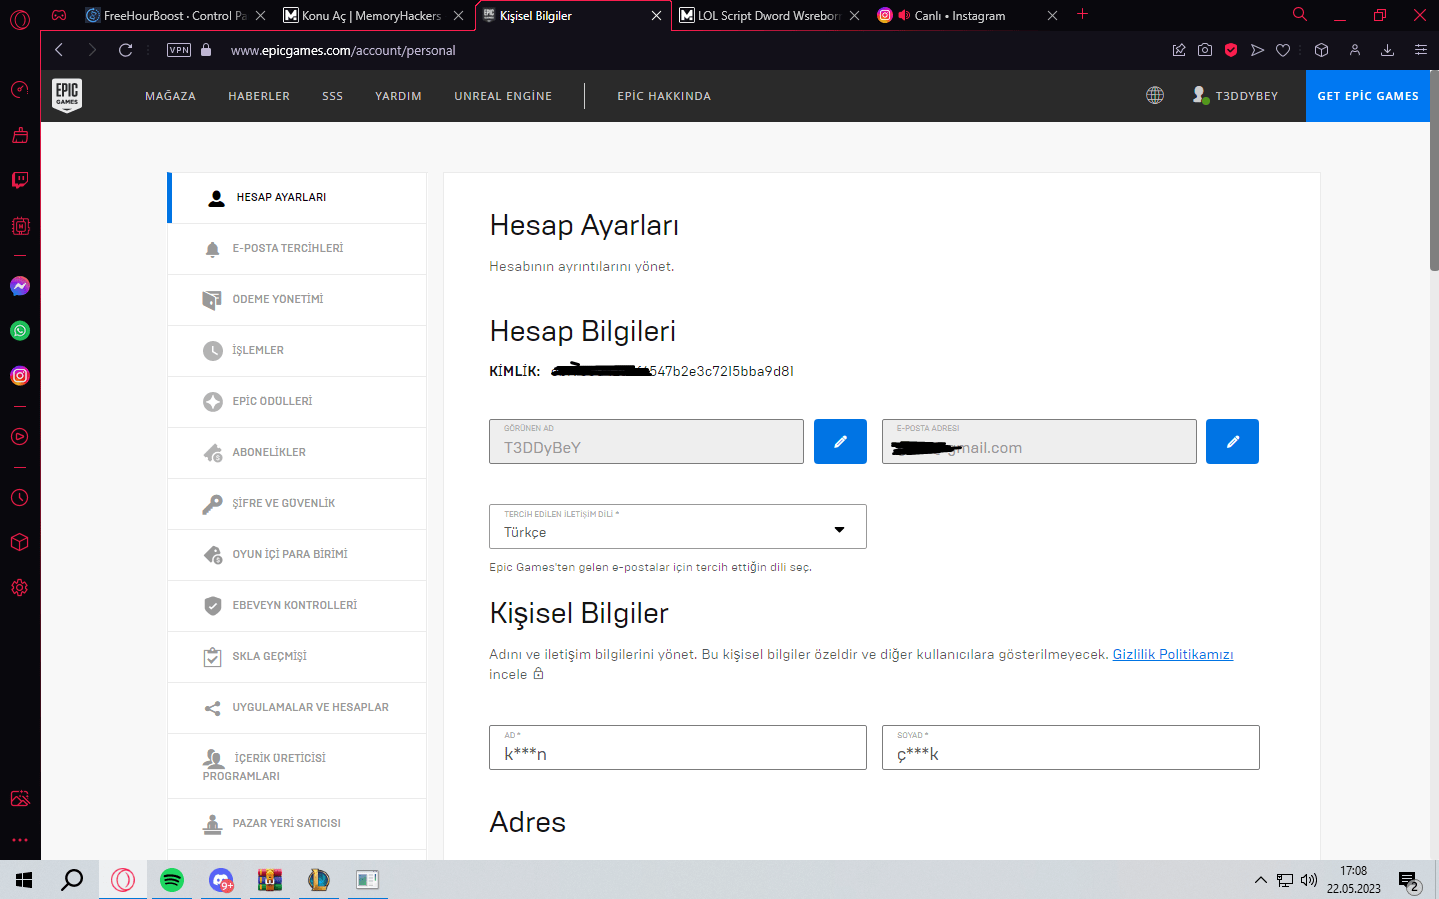
Task: Open browsing history clock in the sidebar
Action: tap(20, 498)
